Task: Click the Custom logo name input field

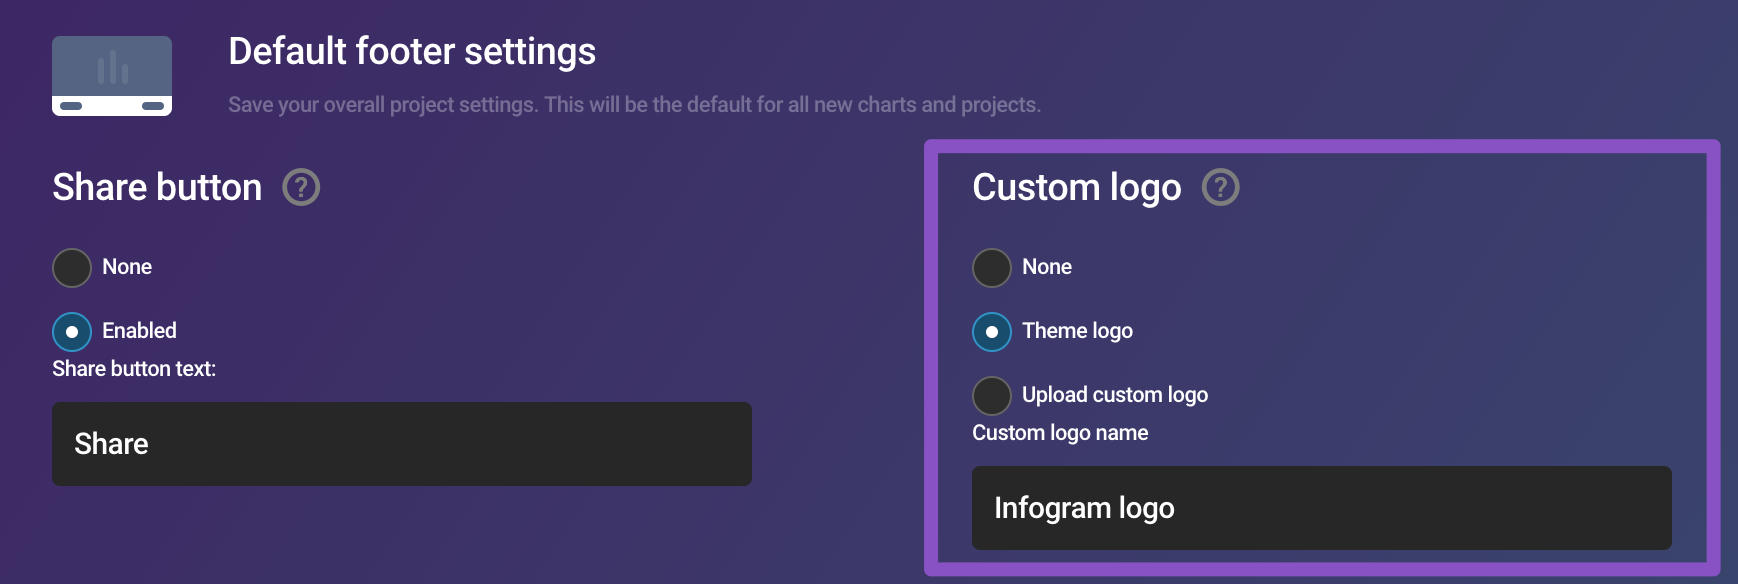Action: pos(1322,508)
